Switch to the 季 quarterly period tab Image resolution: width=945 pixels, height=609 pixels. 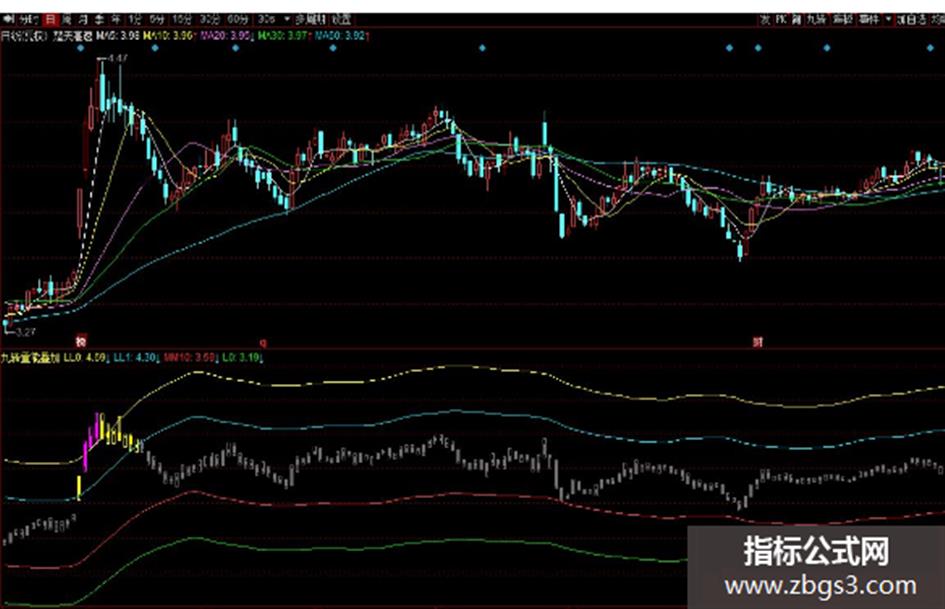point(99,19)
